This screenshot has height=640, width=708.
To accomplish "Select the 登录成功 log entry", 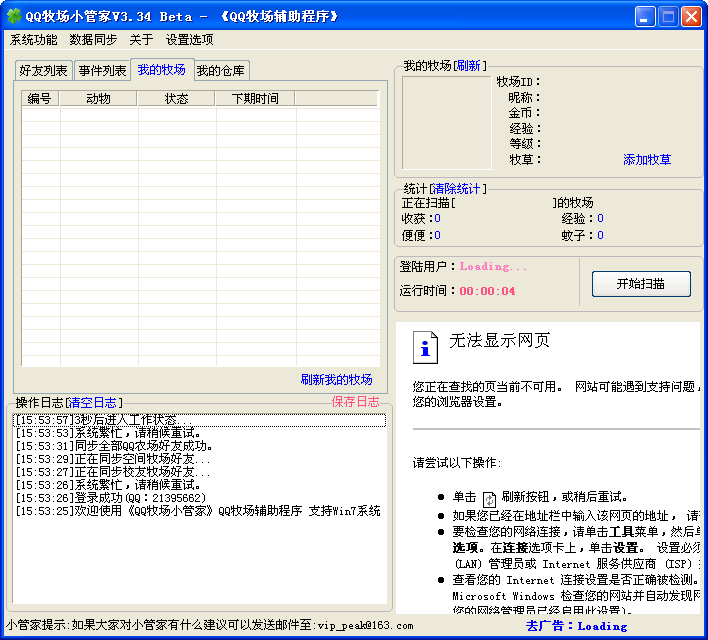I will coord(111,498).
